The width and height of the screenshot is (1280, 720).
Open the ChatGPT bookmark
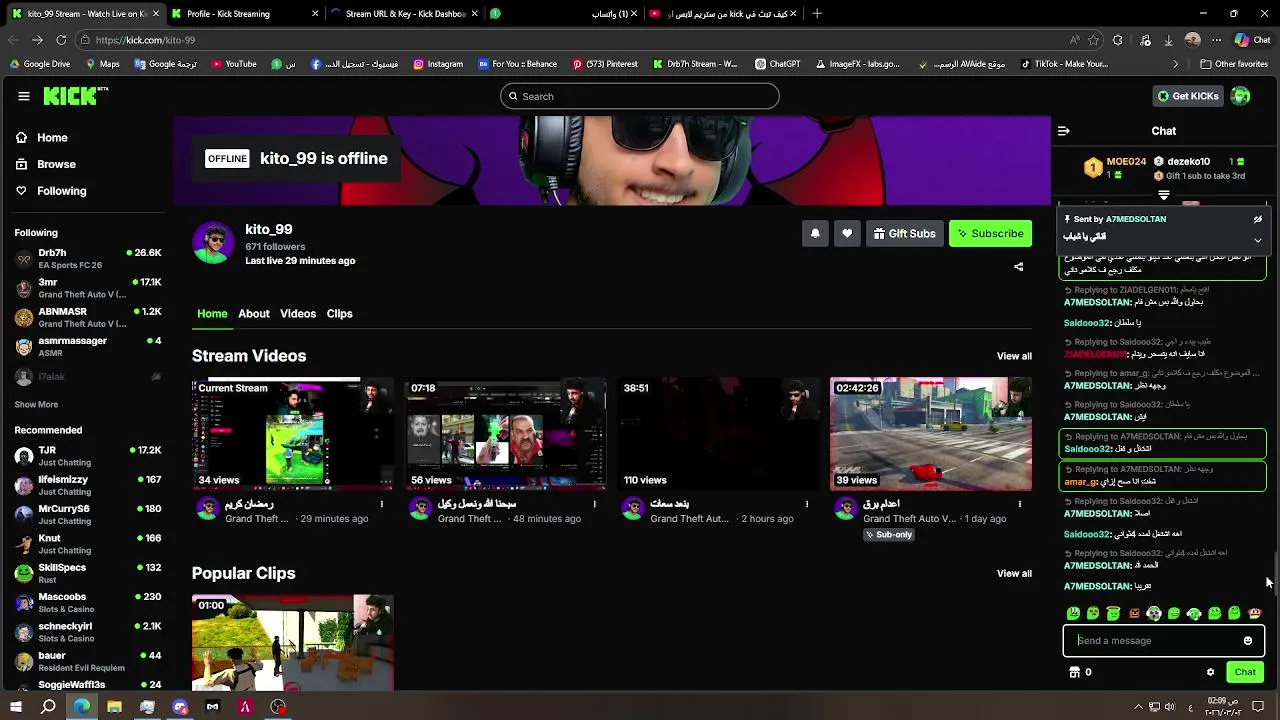click(x=778, y=64)
